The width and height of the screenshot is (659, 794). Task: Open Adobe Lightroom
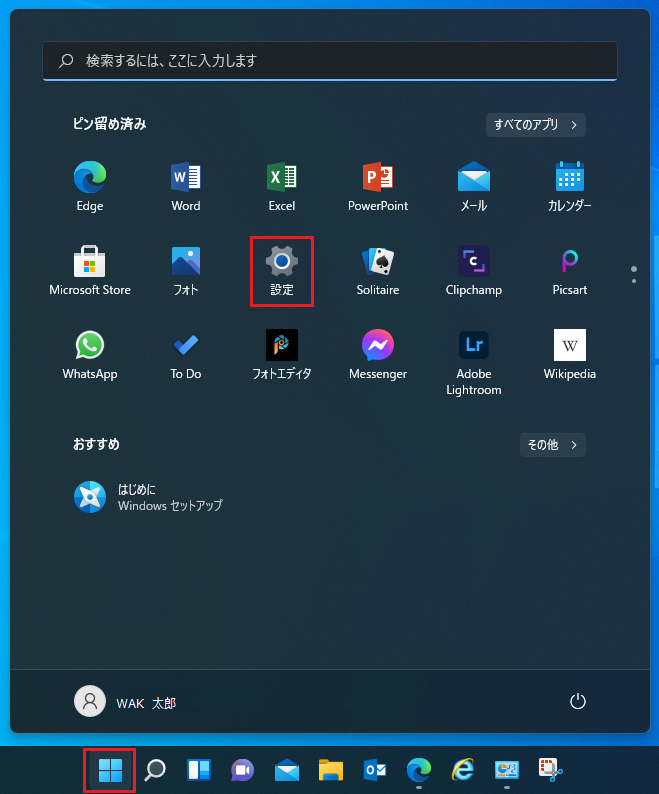pos(474,362)
